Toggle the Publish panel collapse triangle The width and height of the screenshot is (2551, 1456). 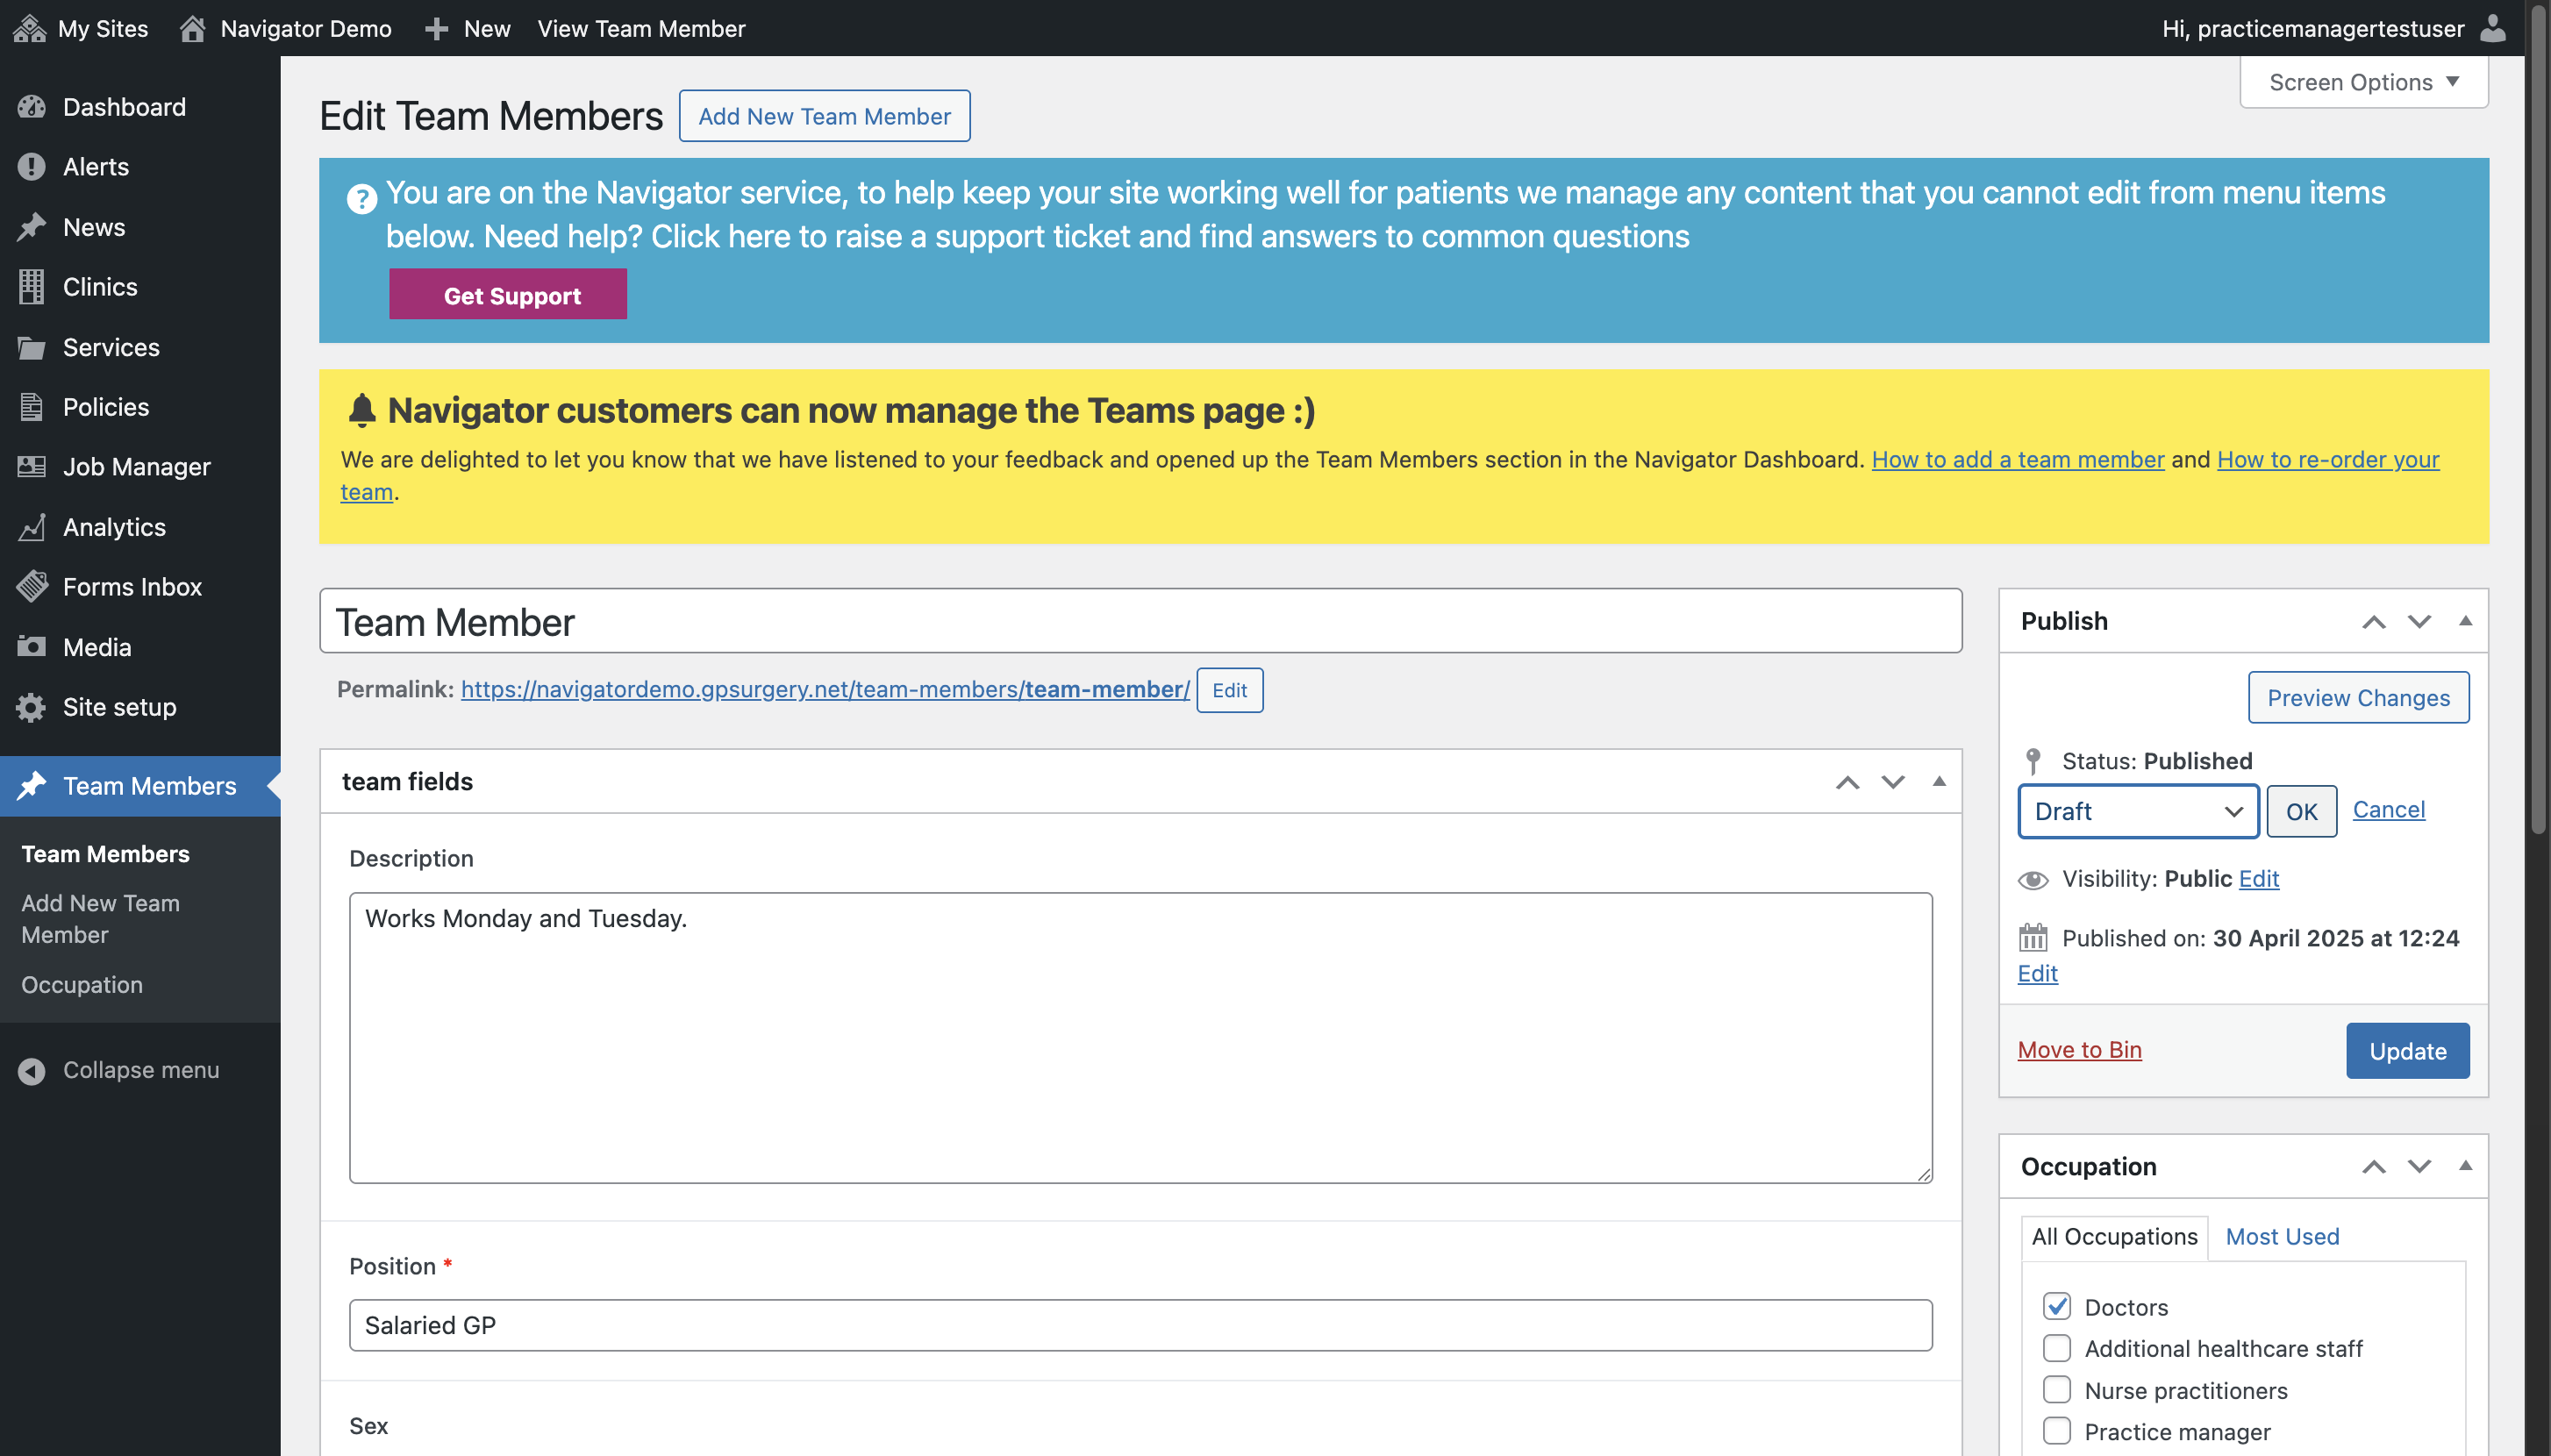click(x=2465, y=621)
